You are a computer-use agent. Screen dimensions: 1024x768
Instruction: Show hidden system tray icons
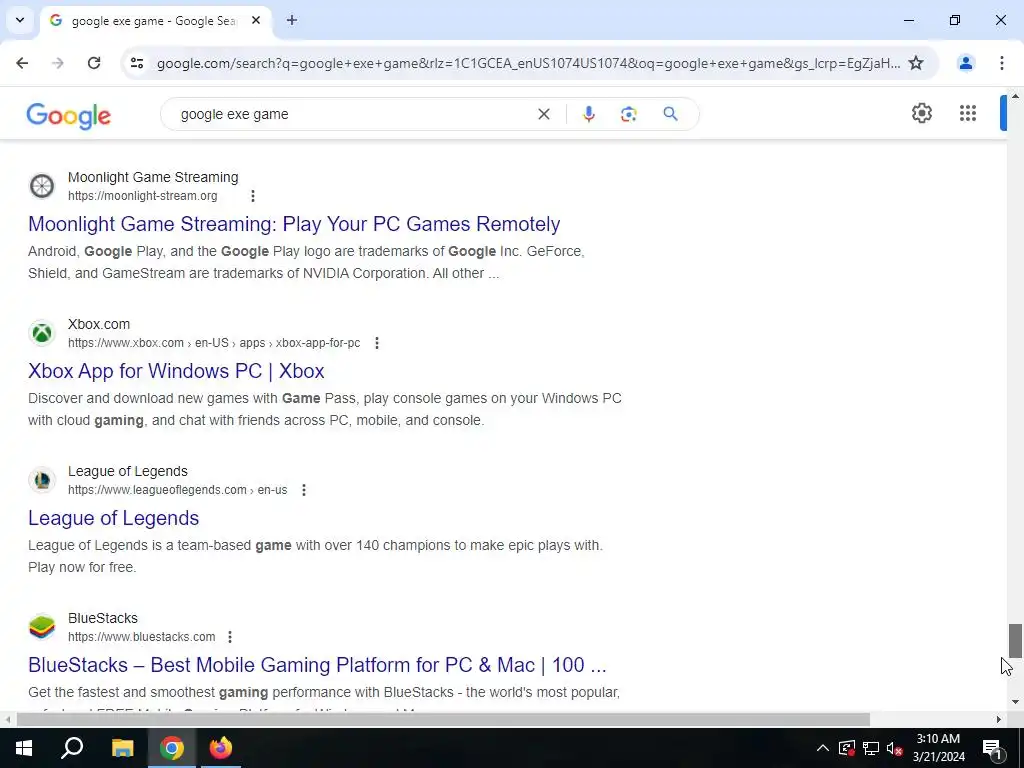click(x=823, y=748)
